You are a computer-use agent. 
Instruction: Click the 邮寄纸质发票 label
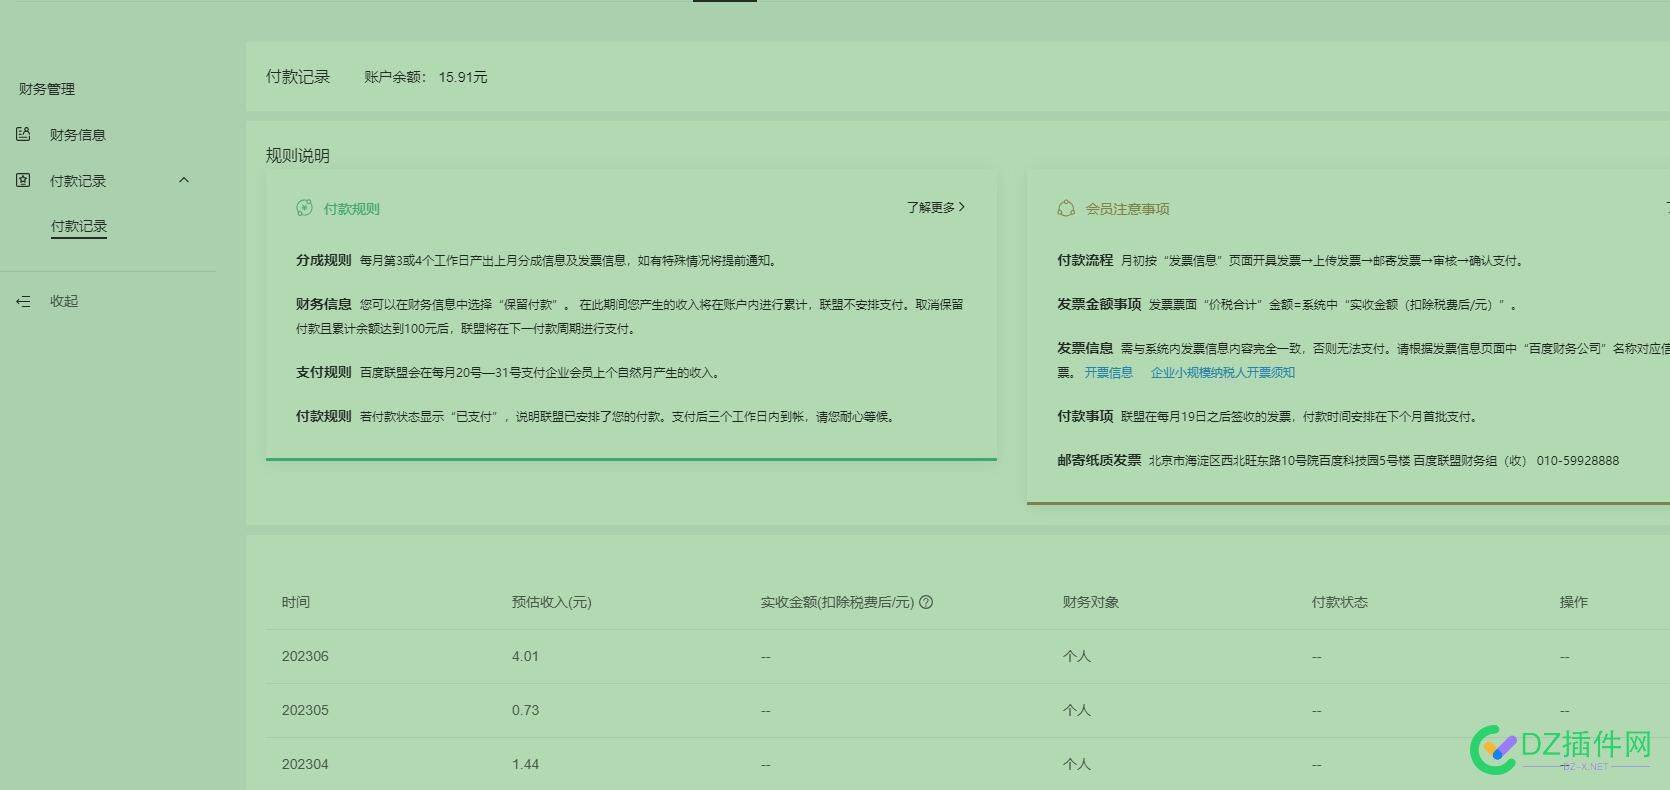pyautogui.click(x=1099, y=460)
